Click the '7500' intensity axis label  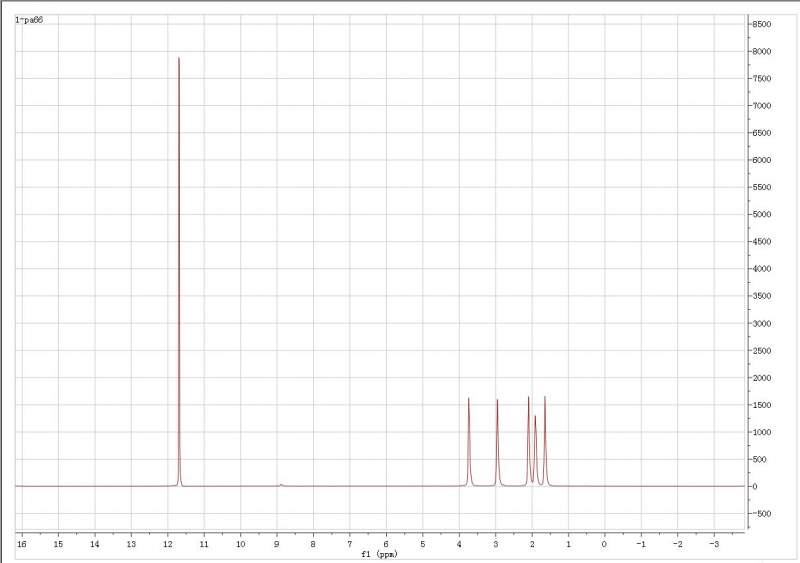click(x=762, y=79)
